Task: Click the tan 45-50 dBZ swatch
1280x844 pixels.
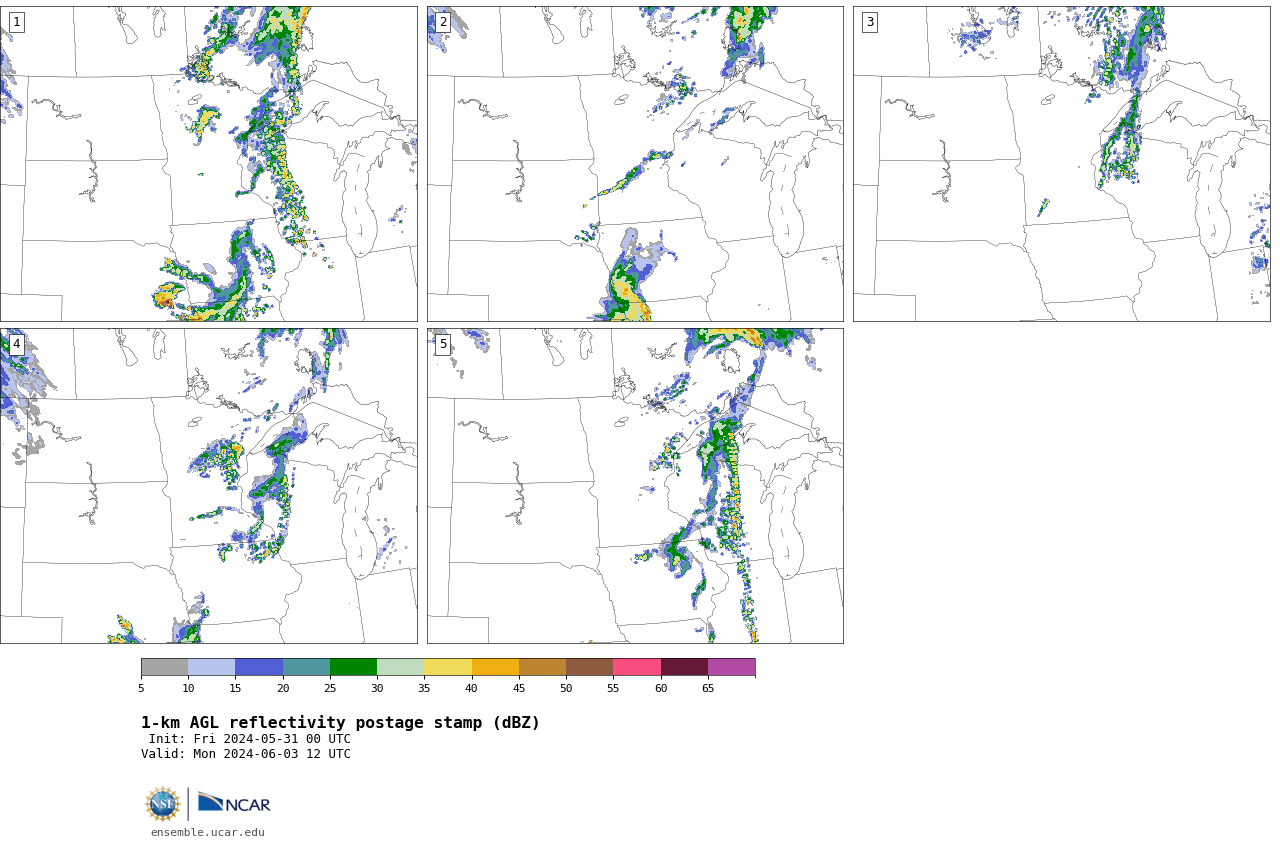Action: click(542, 667)
